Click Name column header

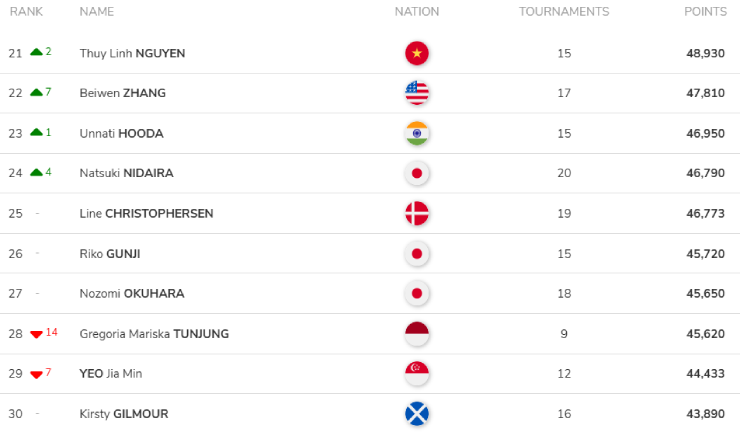[97, 12]
